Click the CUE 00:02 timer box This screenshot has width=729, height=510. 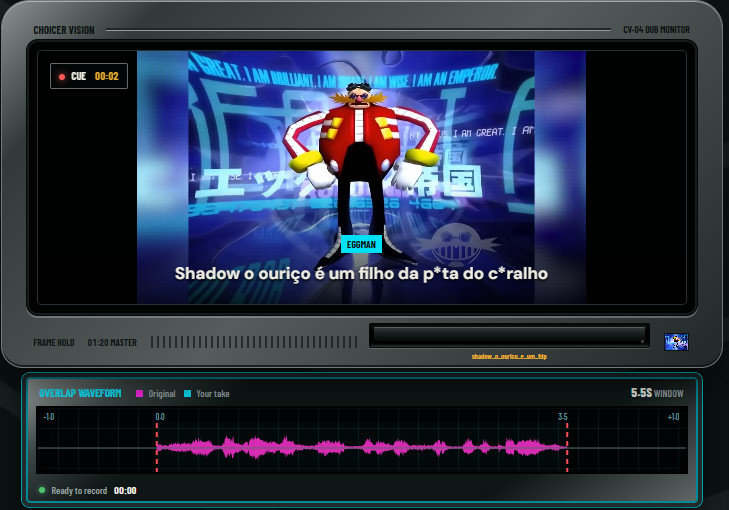click(x=89, y=76)
